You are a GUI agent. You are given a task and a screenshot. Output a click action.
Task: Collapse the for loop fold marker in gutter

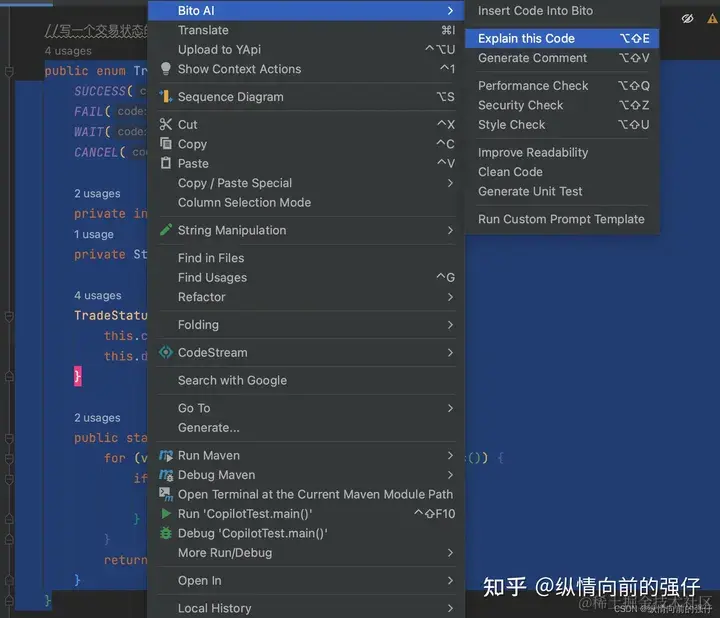tap(9, 458)
